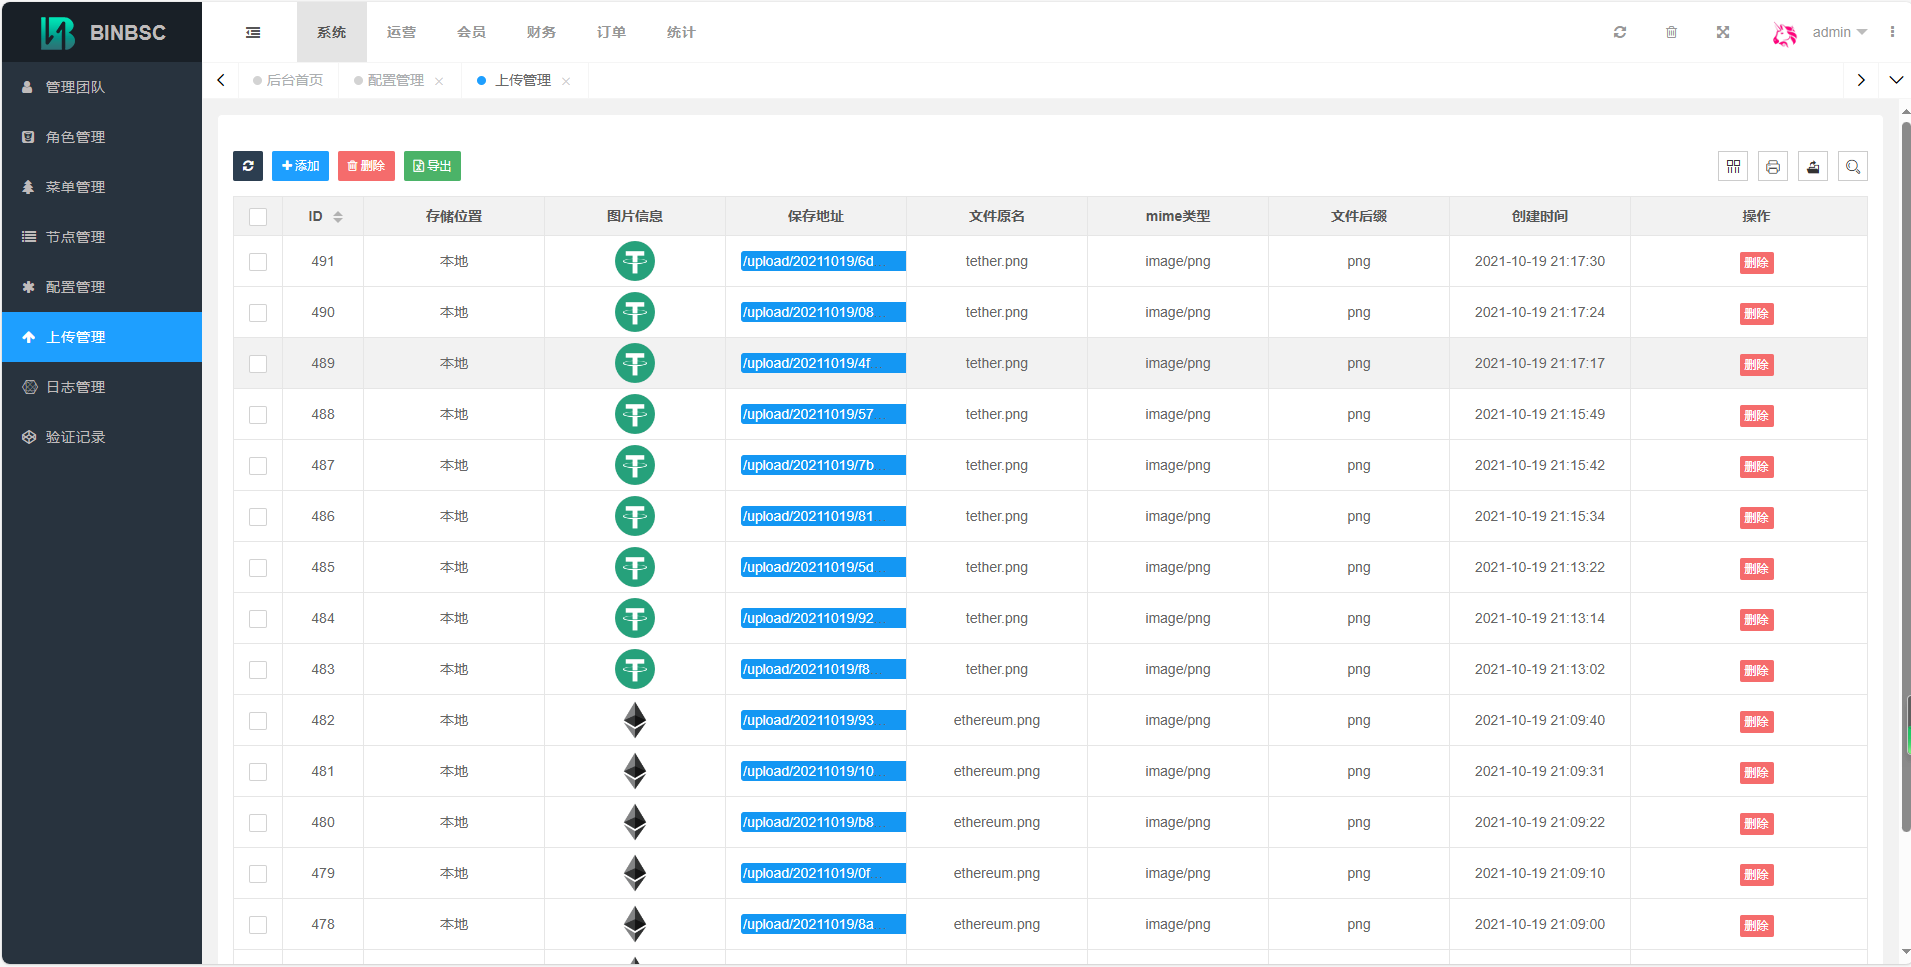
Task: Click the refresh icon in top header
Action: click(x=1619, y=32)
